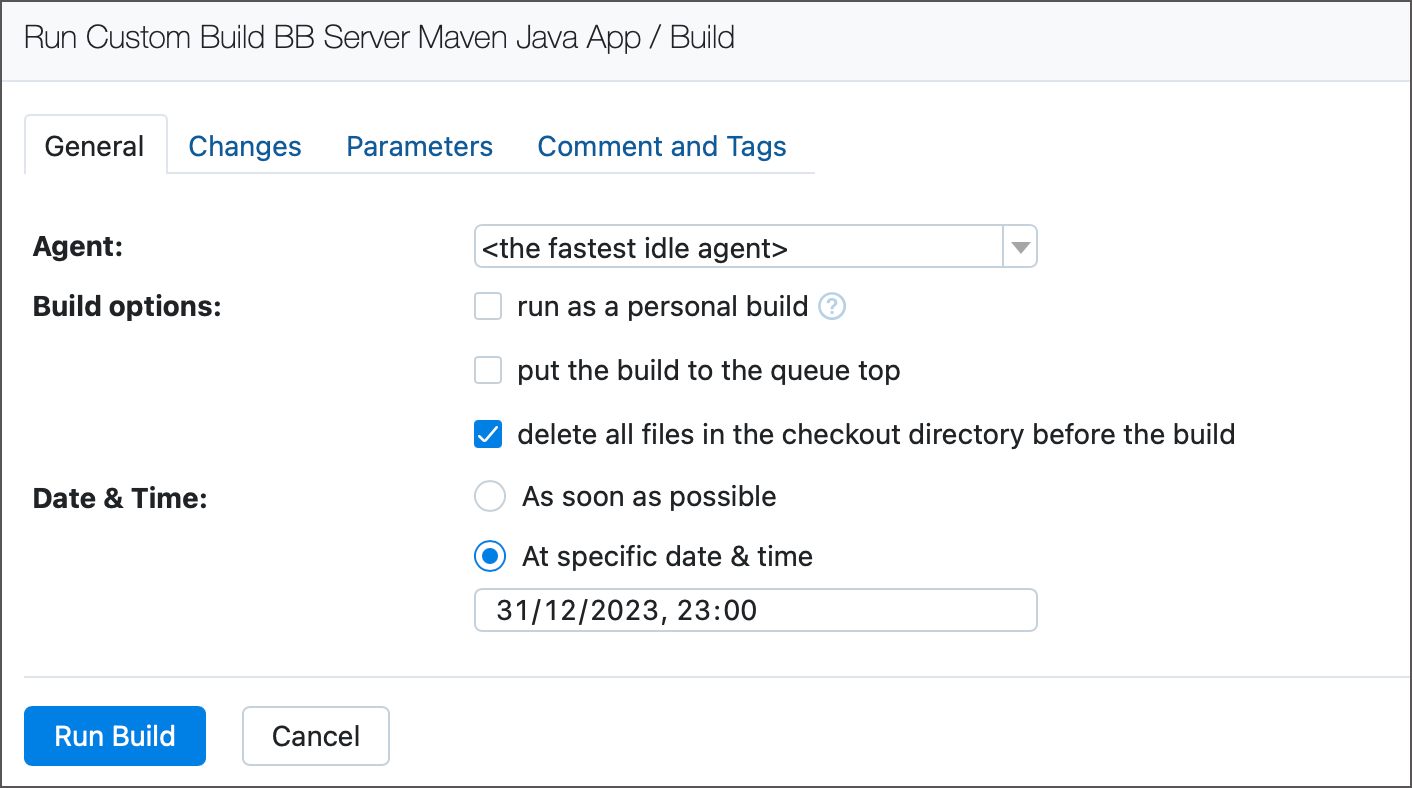Switch to the Changes tab
1412x788 pixels.
244,146
